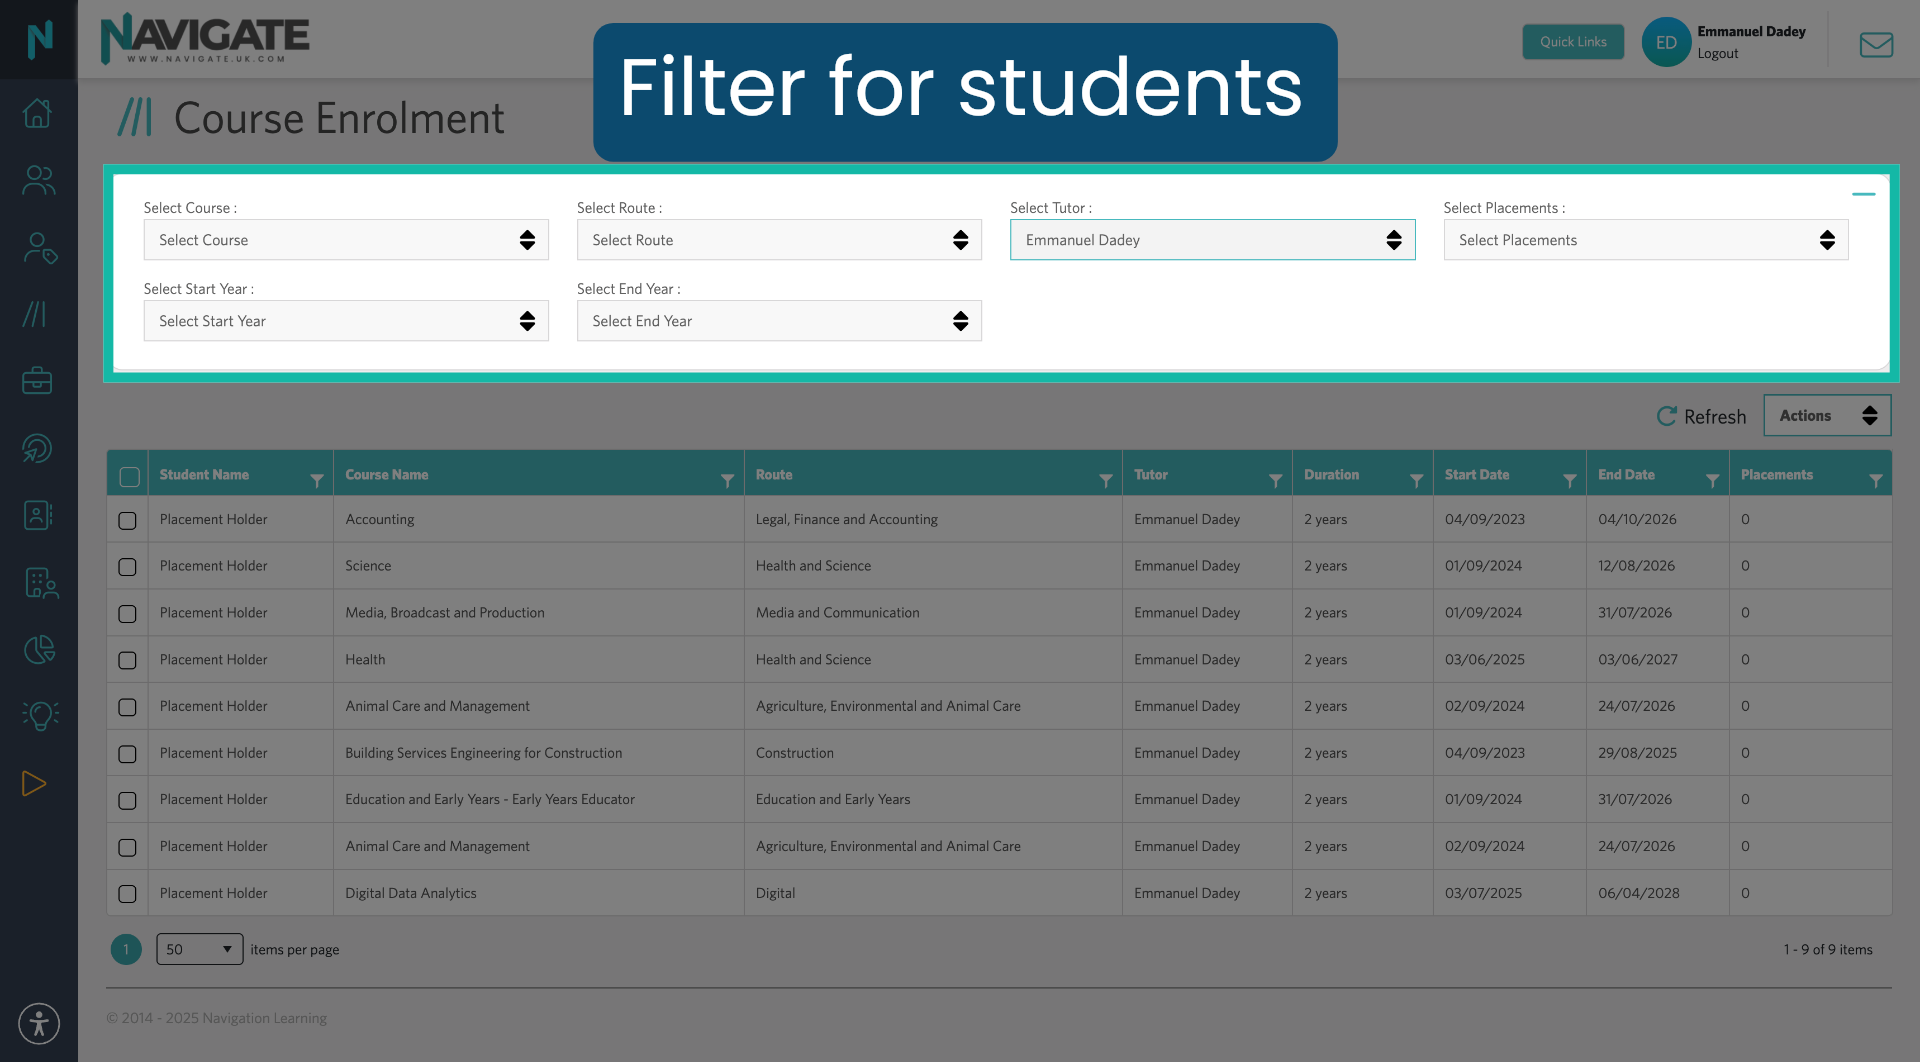Select the Users group icon in the sidebar
The width and height of the screenshot is (1920, 1062).
click(37, 180)
